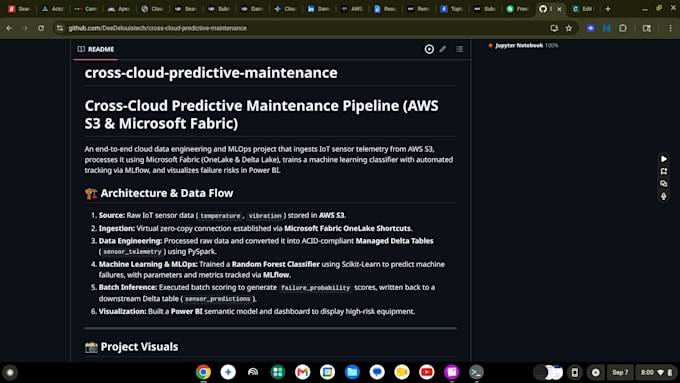Click the play icon on right side panel
Viewport: 680px width, 383px height.
[x=664, y=159]
